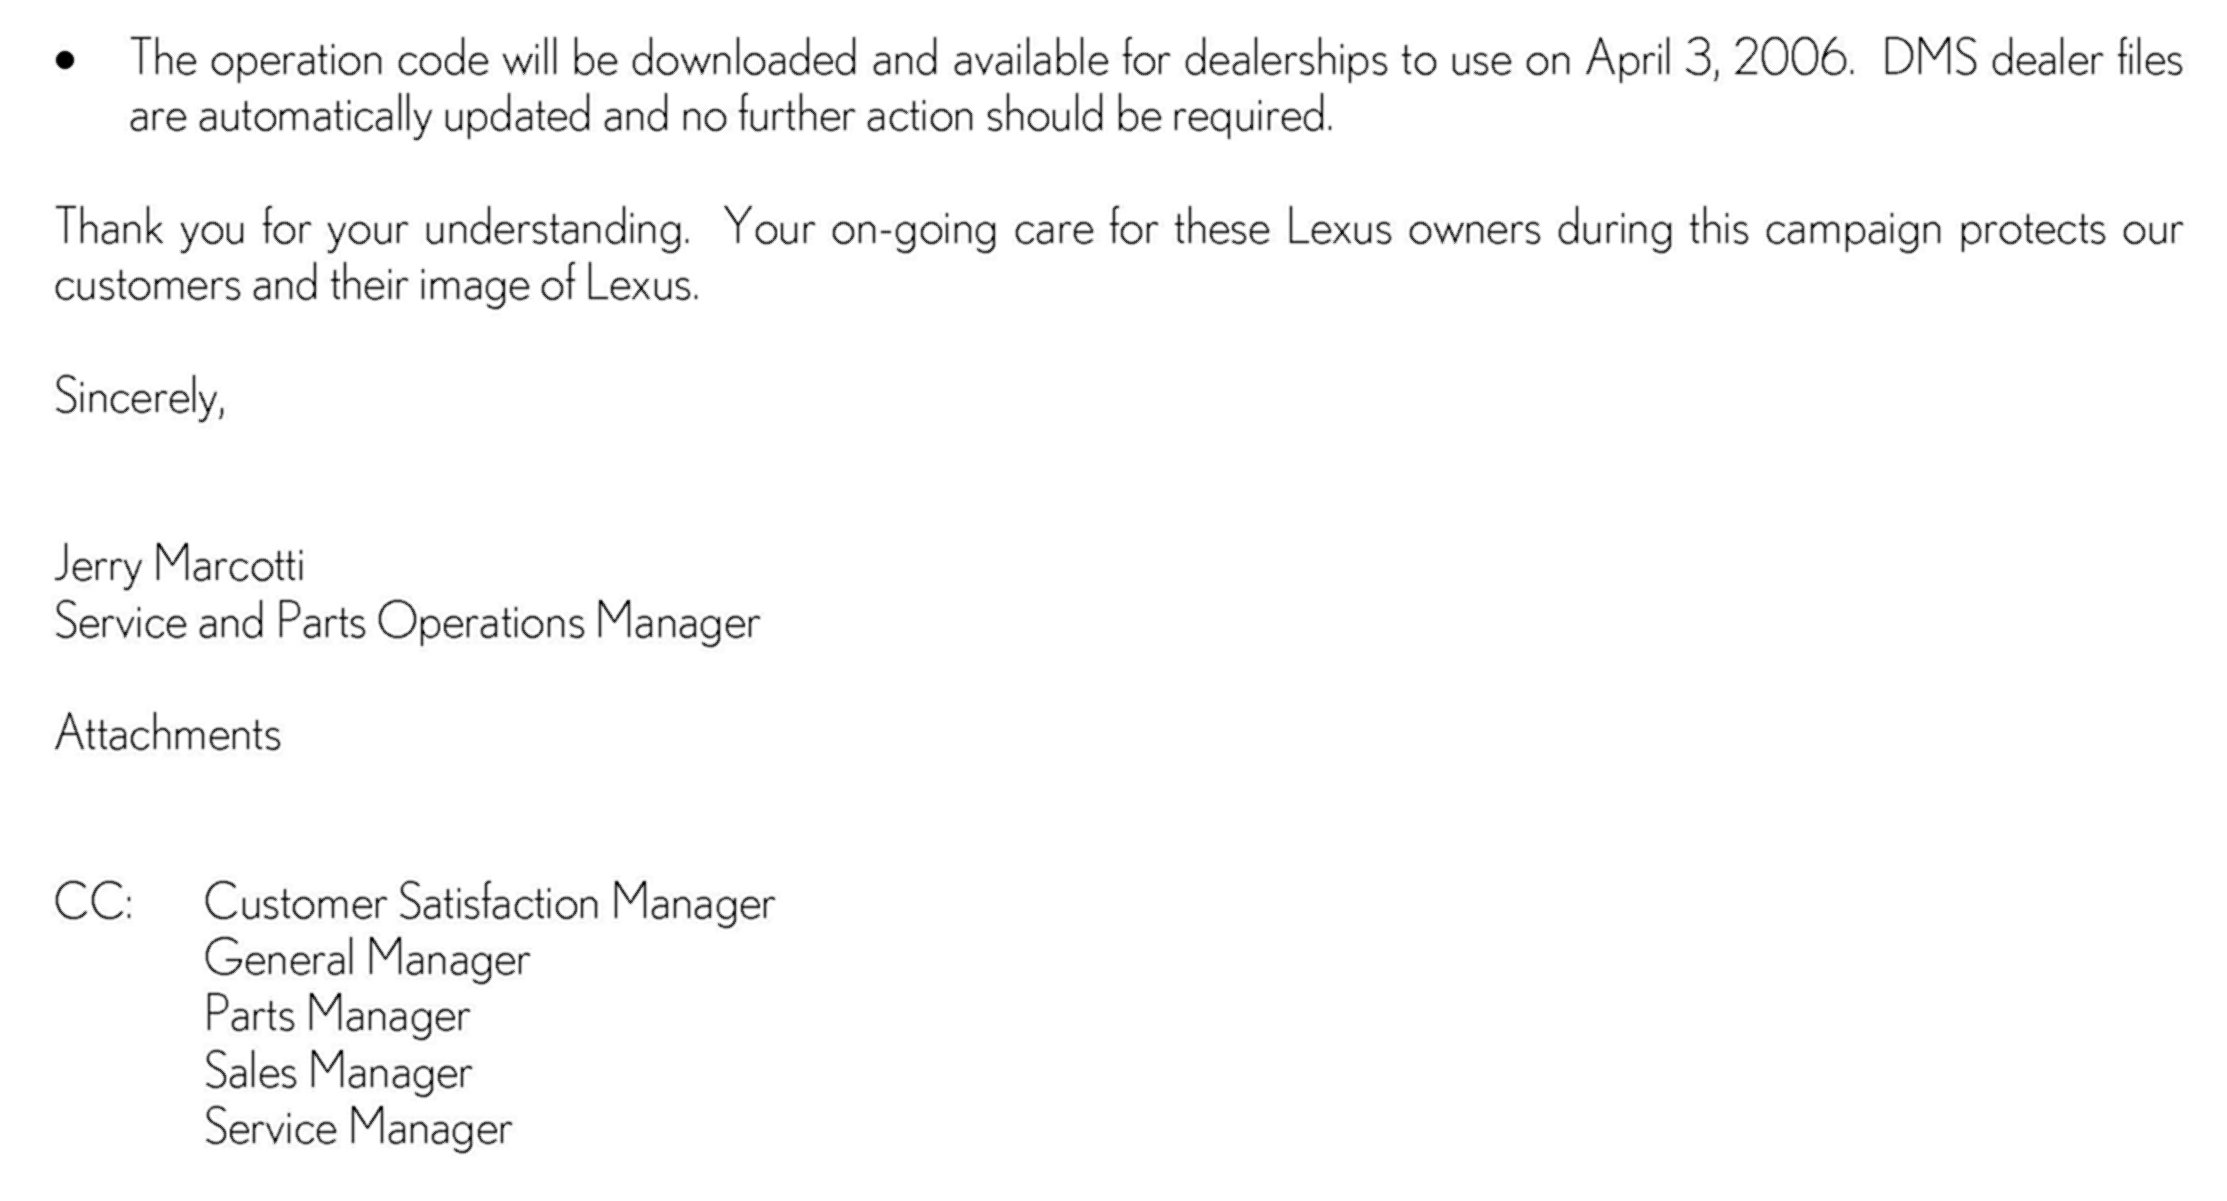The width and height of the screenshot is (2227, 1201).
Task: Click the CC: label
Action: [93, 903]
